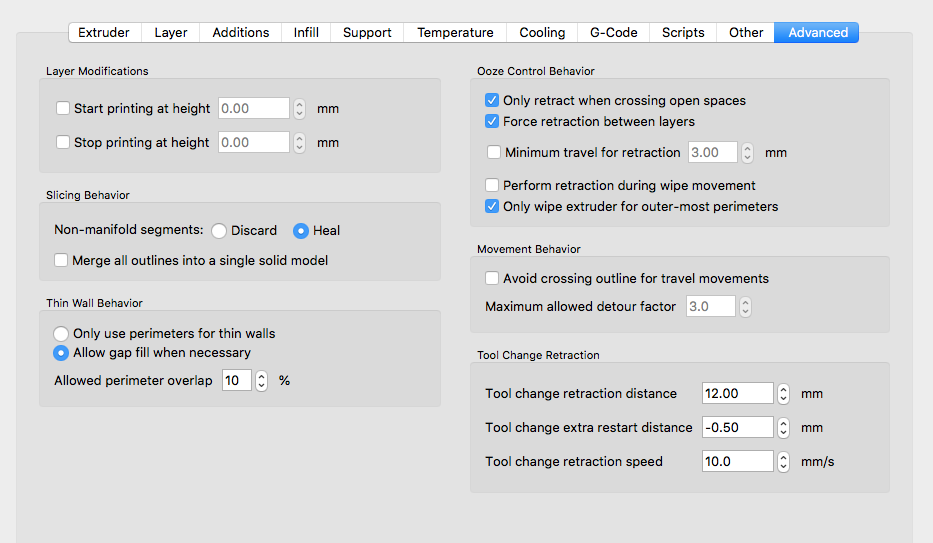Screen dimensions: 933x543
Task: Enable Avoid crossing outline for travel movements
Action: pyautogui.click(x=492, y=278)
